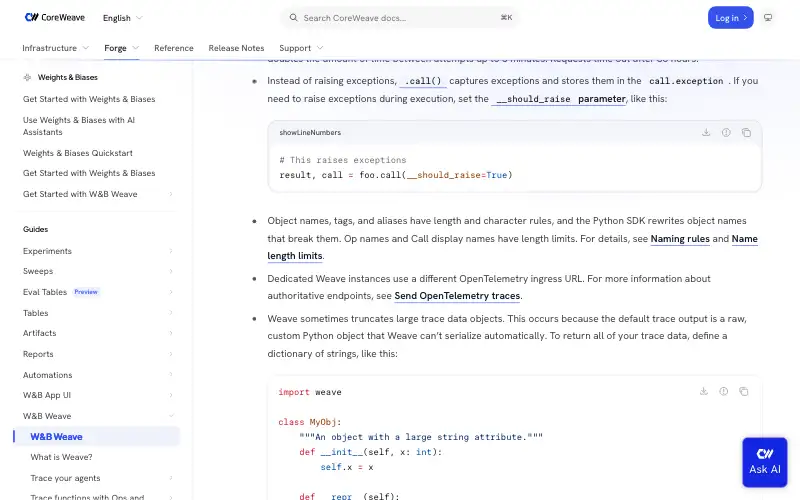Download the import weave code block
Image resolution: width=800 pixels, height=500 pixels.
click(x=704, y=391)
